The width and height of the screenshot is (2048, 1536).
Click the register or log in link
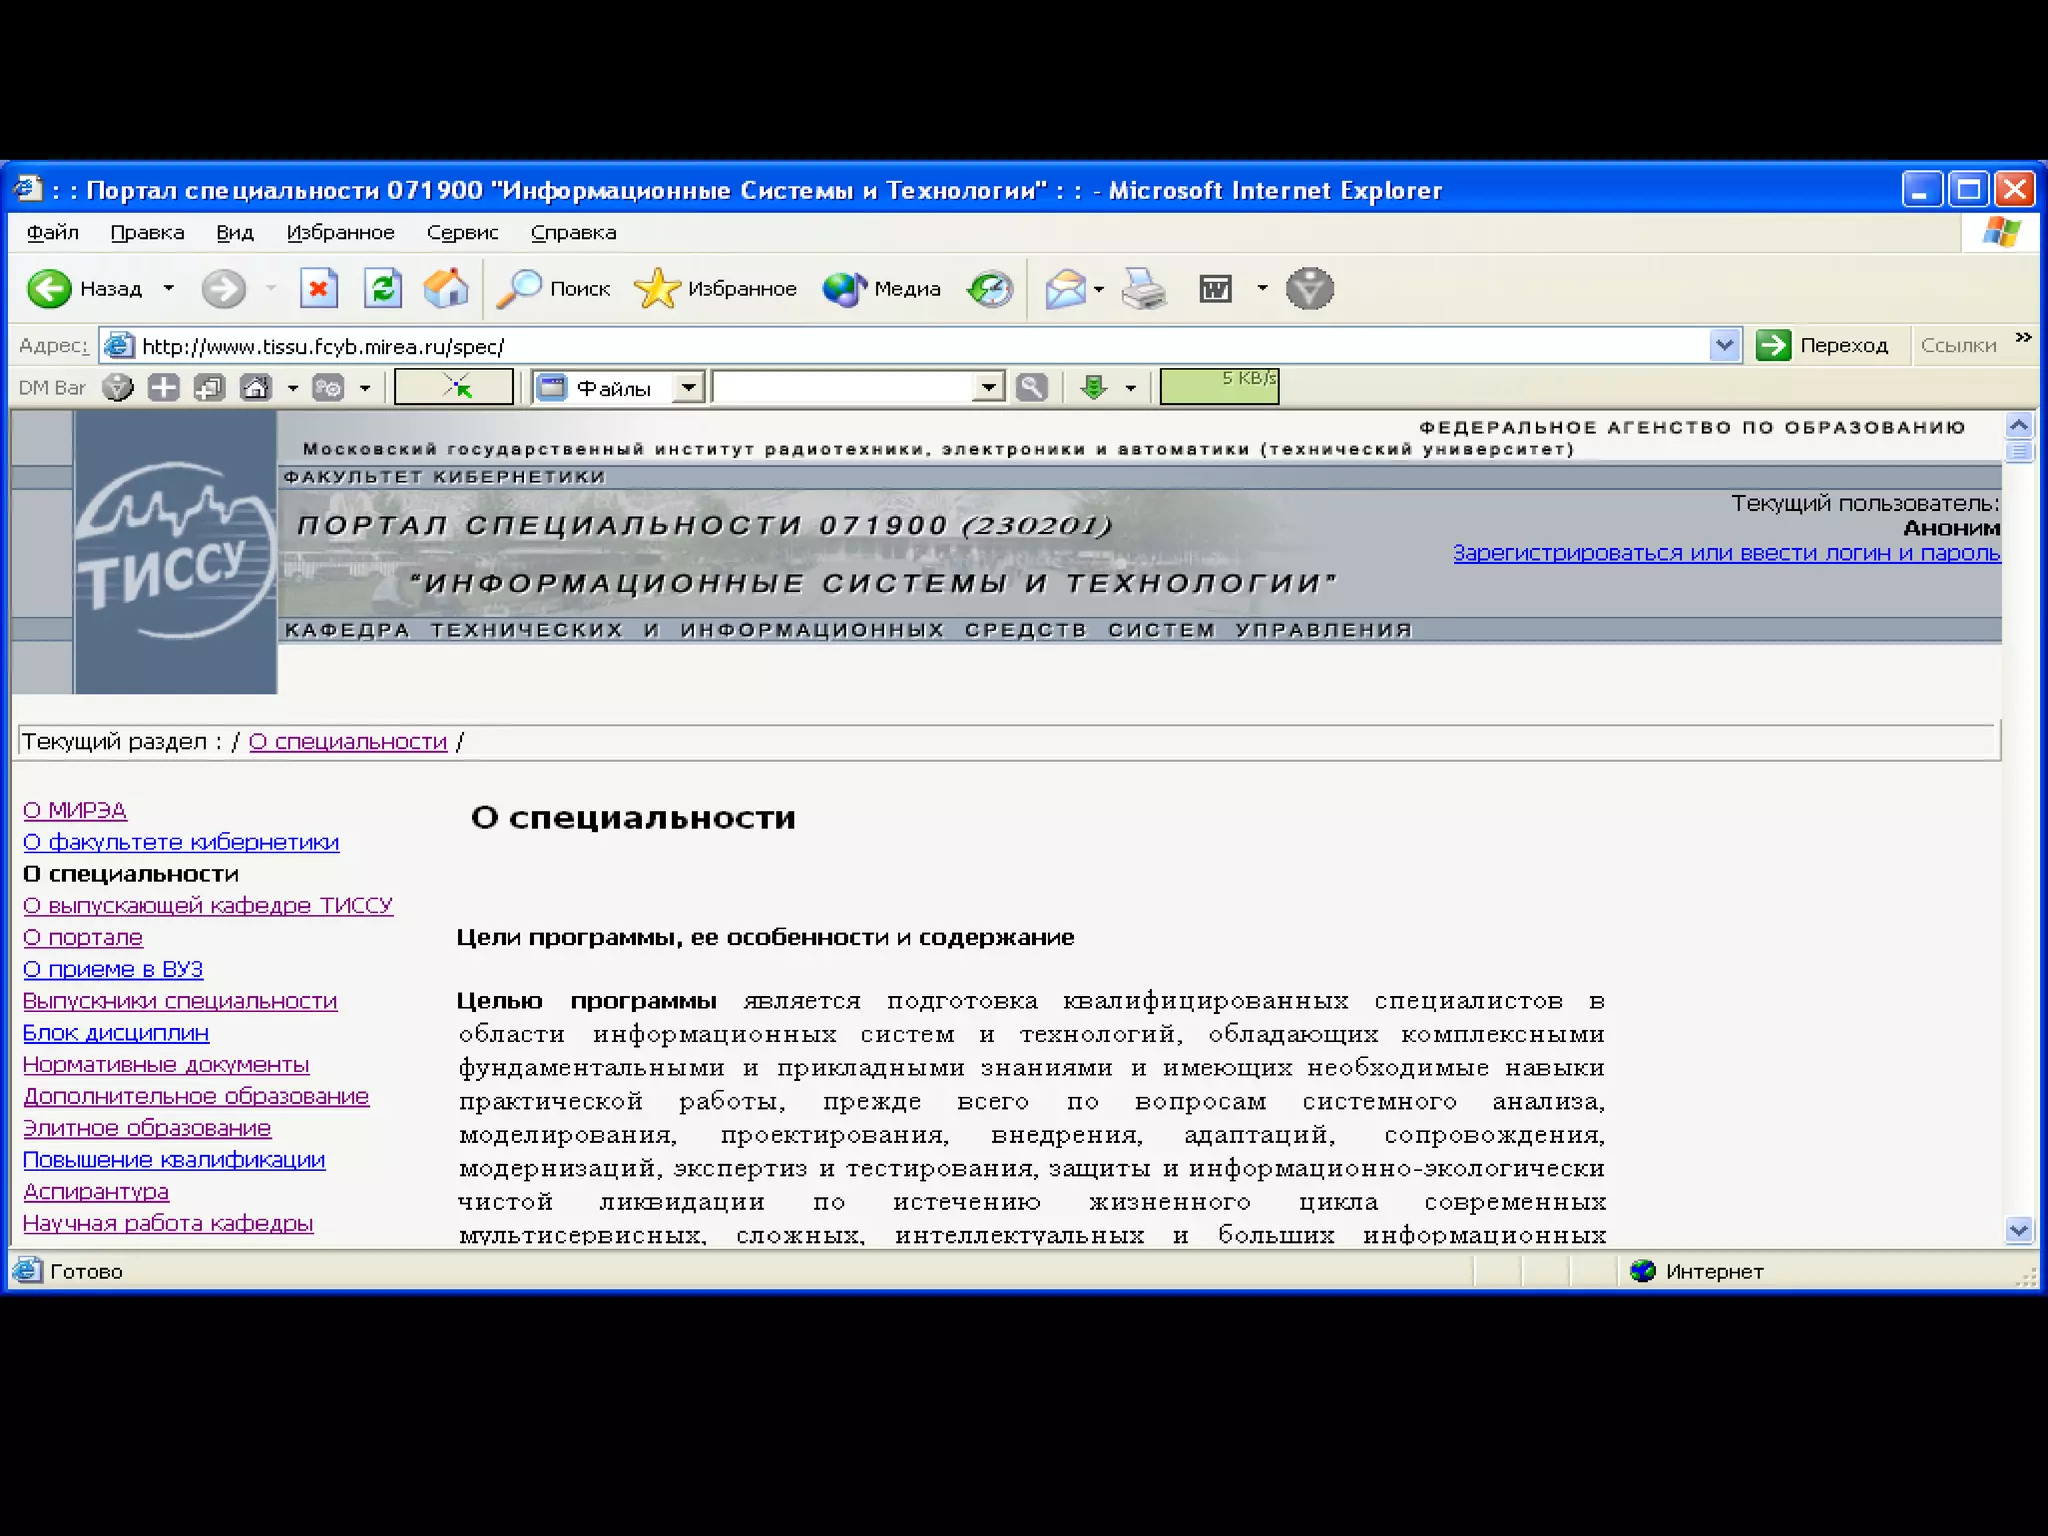coord(1727,553)
